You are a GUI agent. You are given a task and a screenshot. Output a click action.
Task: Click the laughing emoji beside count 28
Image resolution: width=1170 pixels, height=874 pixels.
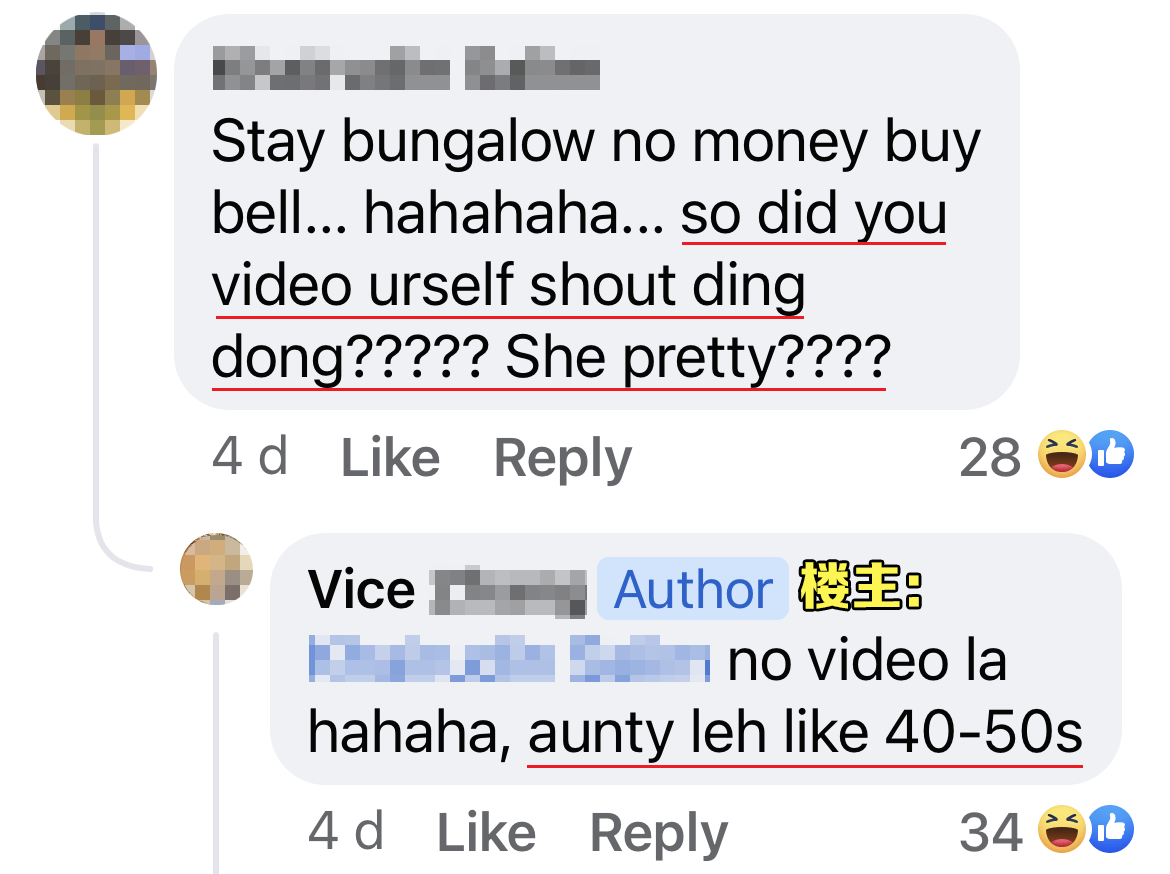(1061, 454)
